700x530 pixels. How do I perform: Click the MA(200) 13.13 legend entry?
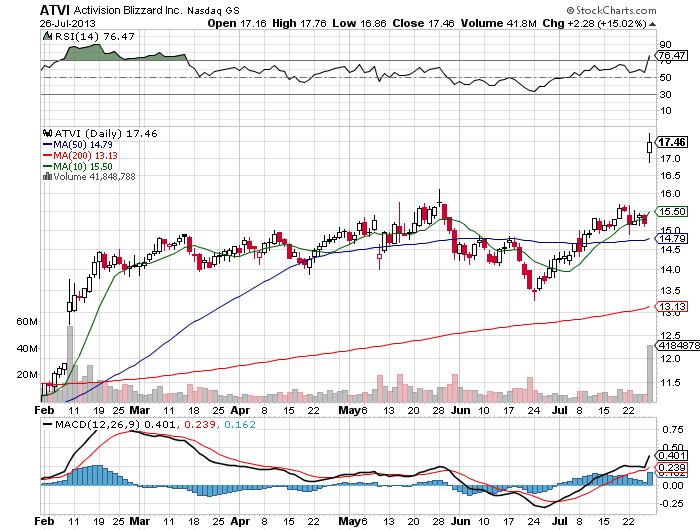click(80, 155)
